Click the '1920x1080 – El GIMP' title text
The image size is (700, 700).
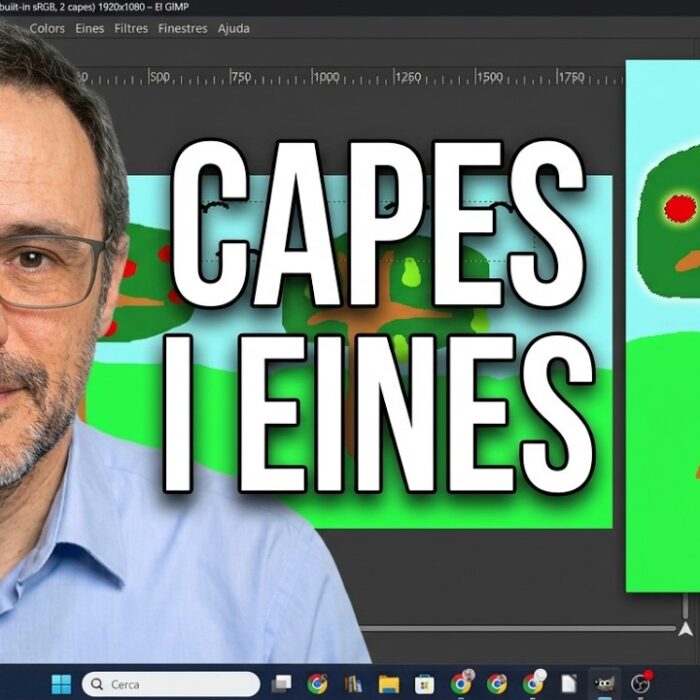(x=146, y=7)
